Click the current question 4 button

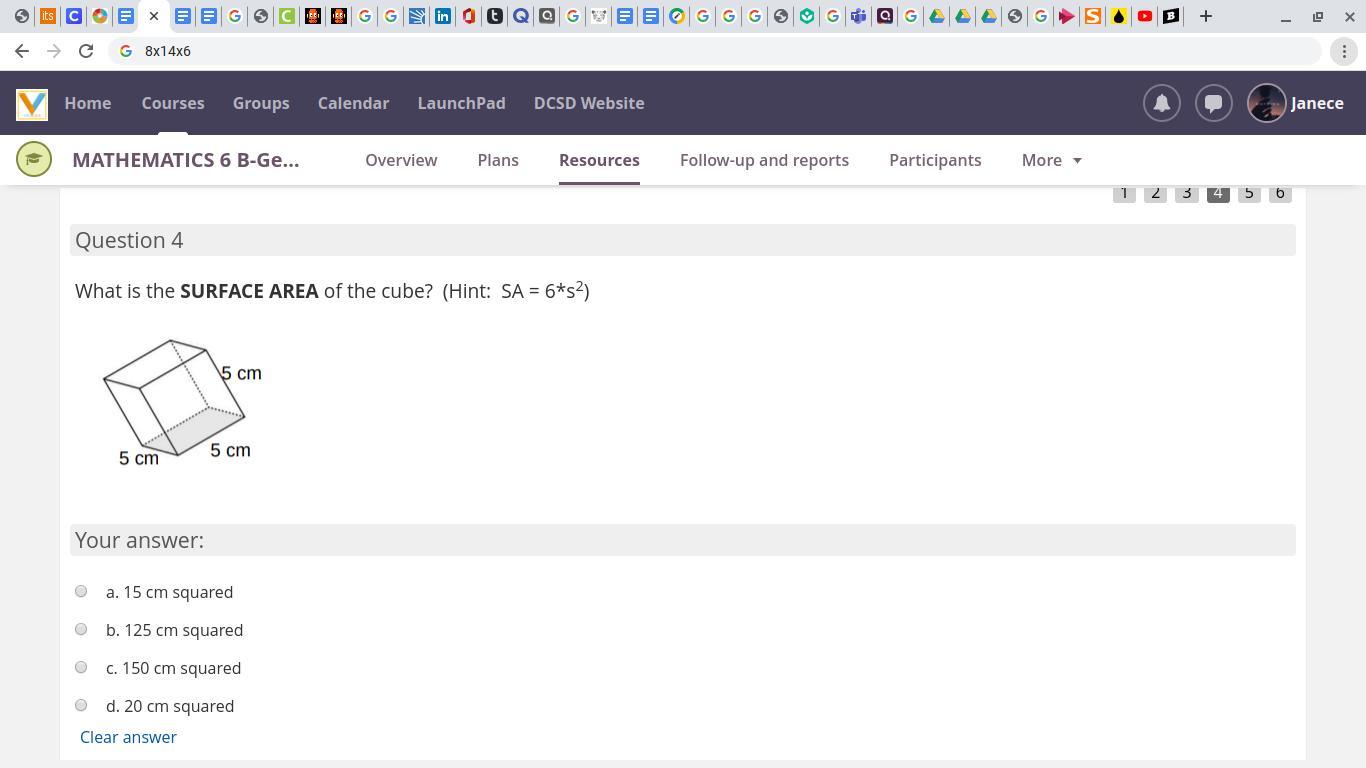1218,193
